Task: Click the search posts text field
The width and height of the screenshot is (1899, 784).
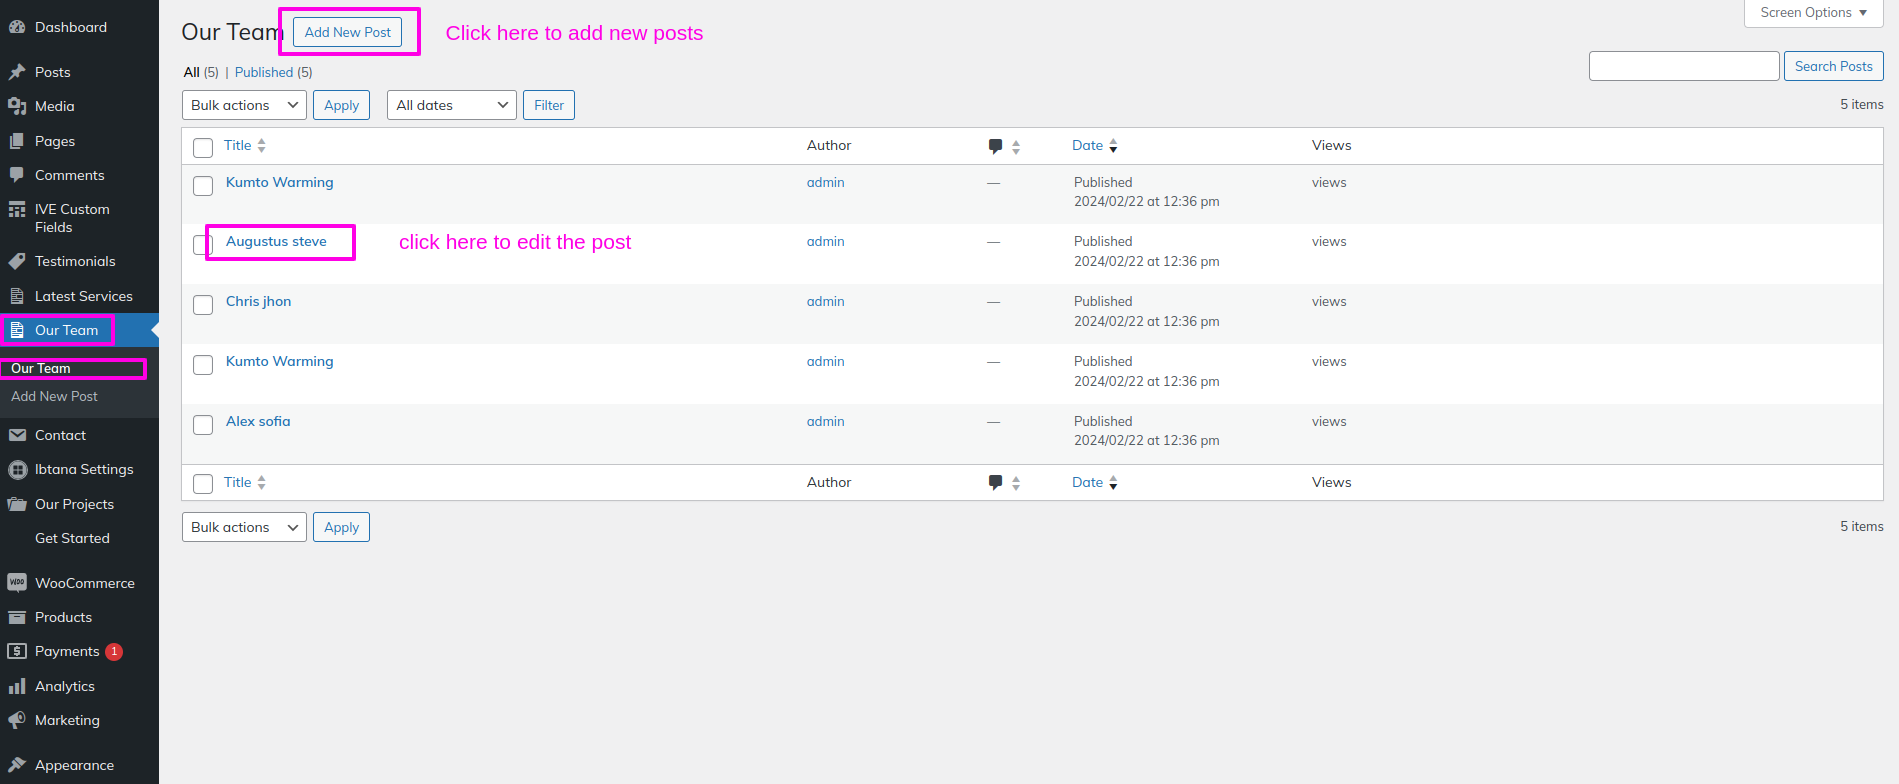Action: pyautogui.click(x=1683, y=66)
